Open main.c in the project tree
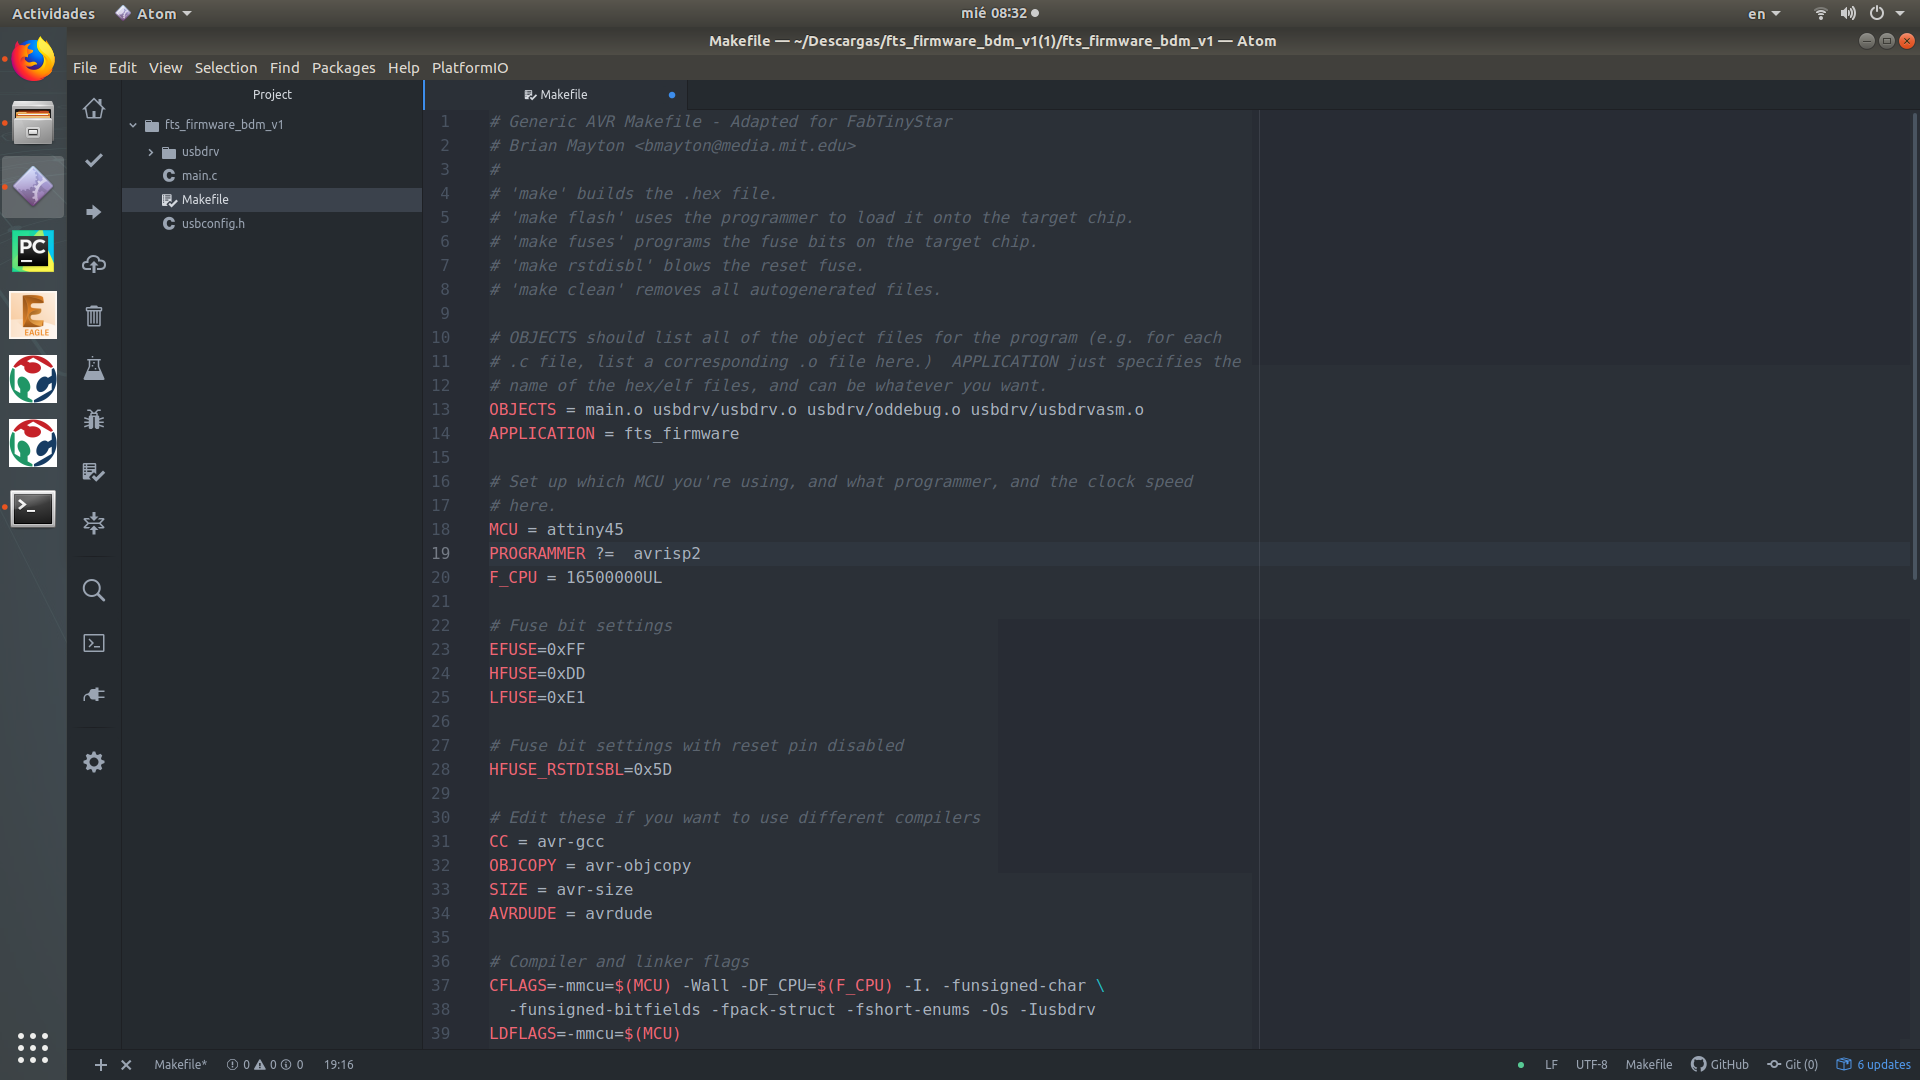This screenshot has height=1080, width=1920. click(199, 176)
